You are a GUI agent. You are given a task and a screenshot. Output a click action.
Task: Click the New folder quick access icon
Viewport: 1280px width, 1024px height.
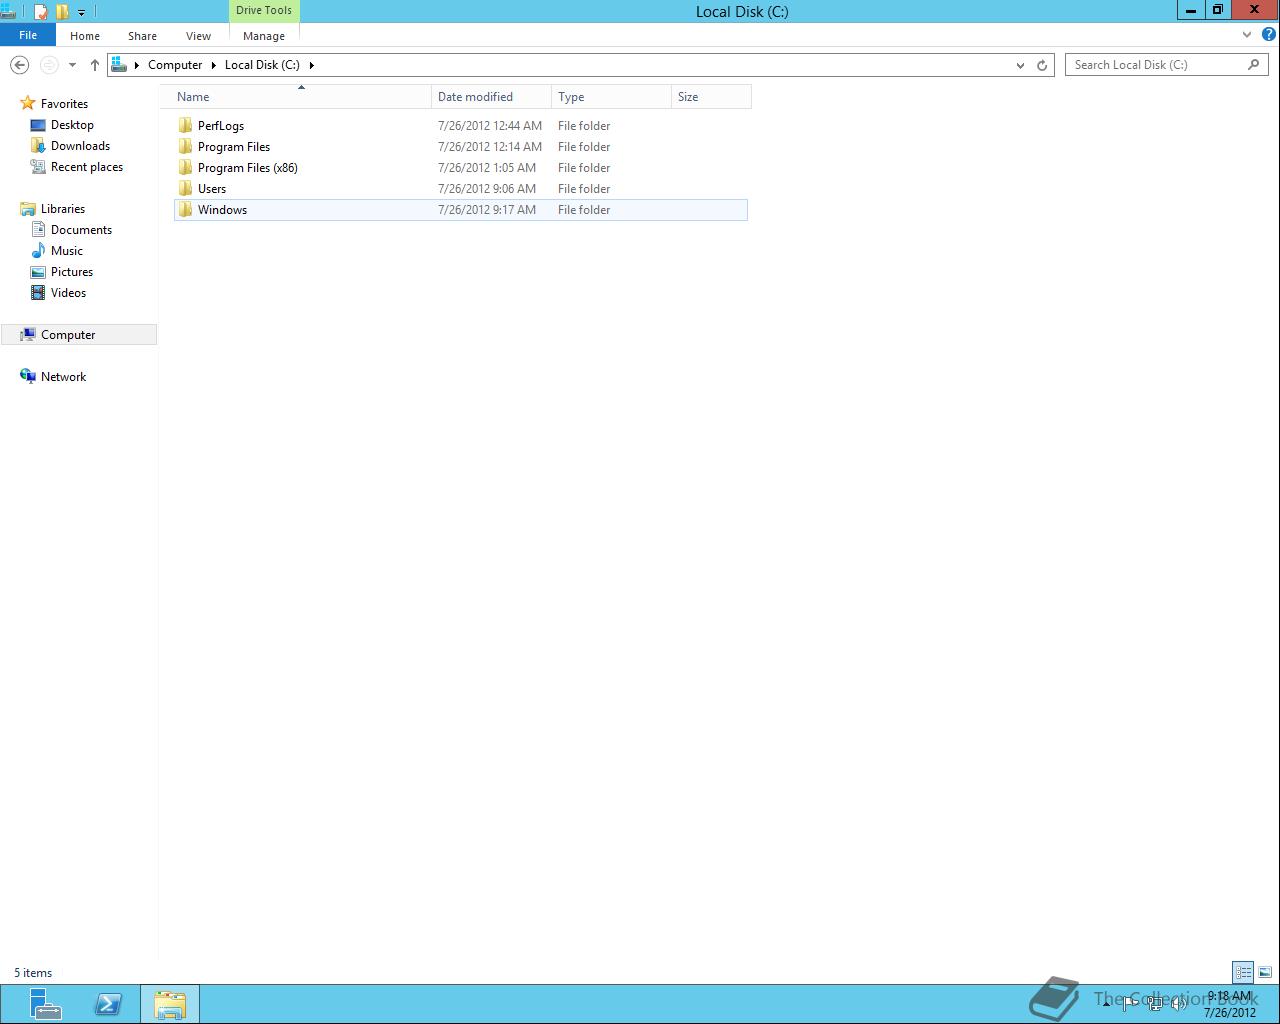[62, 12]
